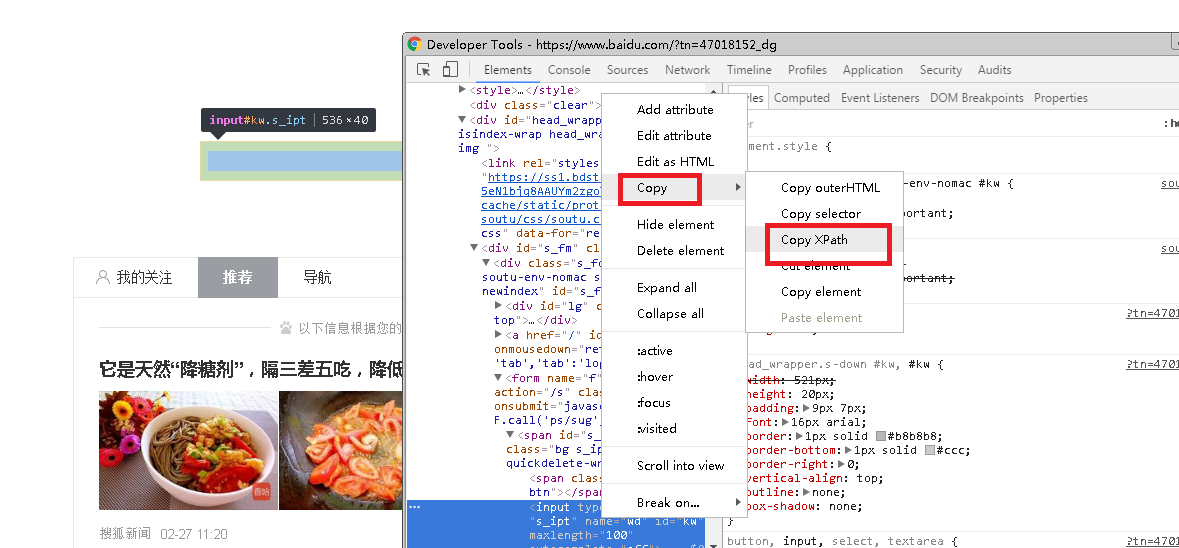Open the Copy submenu entry
The width and height of the screenshot is (1179, 548).
674,188
